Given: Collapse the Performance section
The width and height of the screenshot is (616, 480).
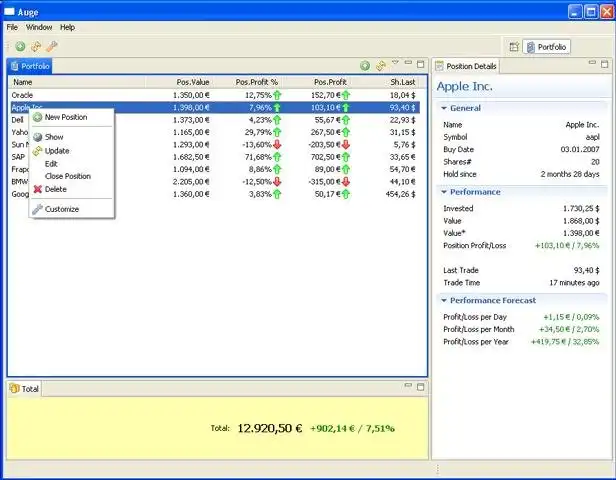Looking at the screenshot, I should 444,192.
